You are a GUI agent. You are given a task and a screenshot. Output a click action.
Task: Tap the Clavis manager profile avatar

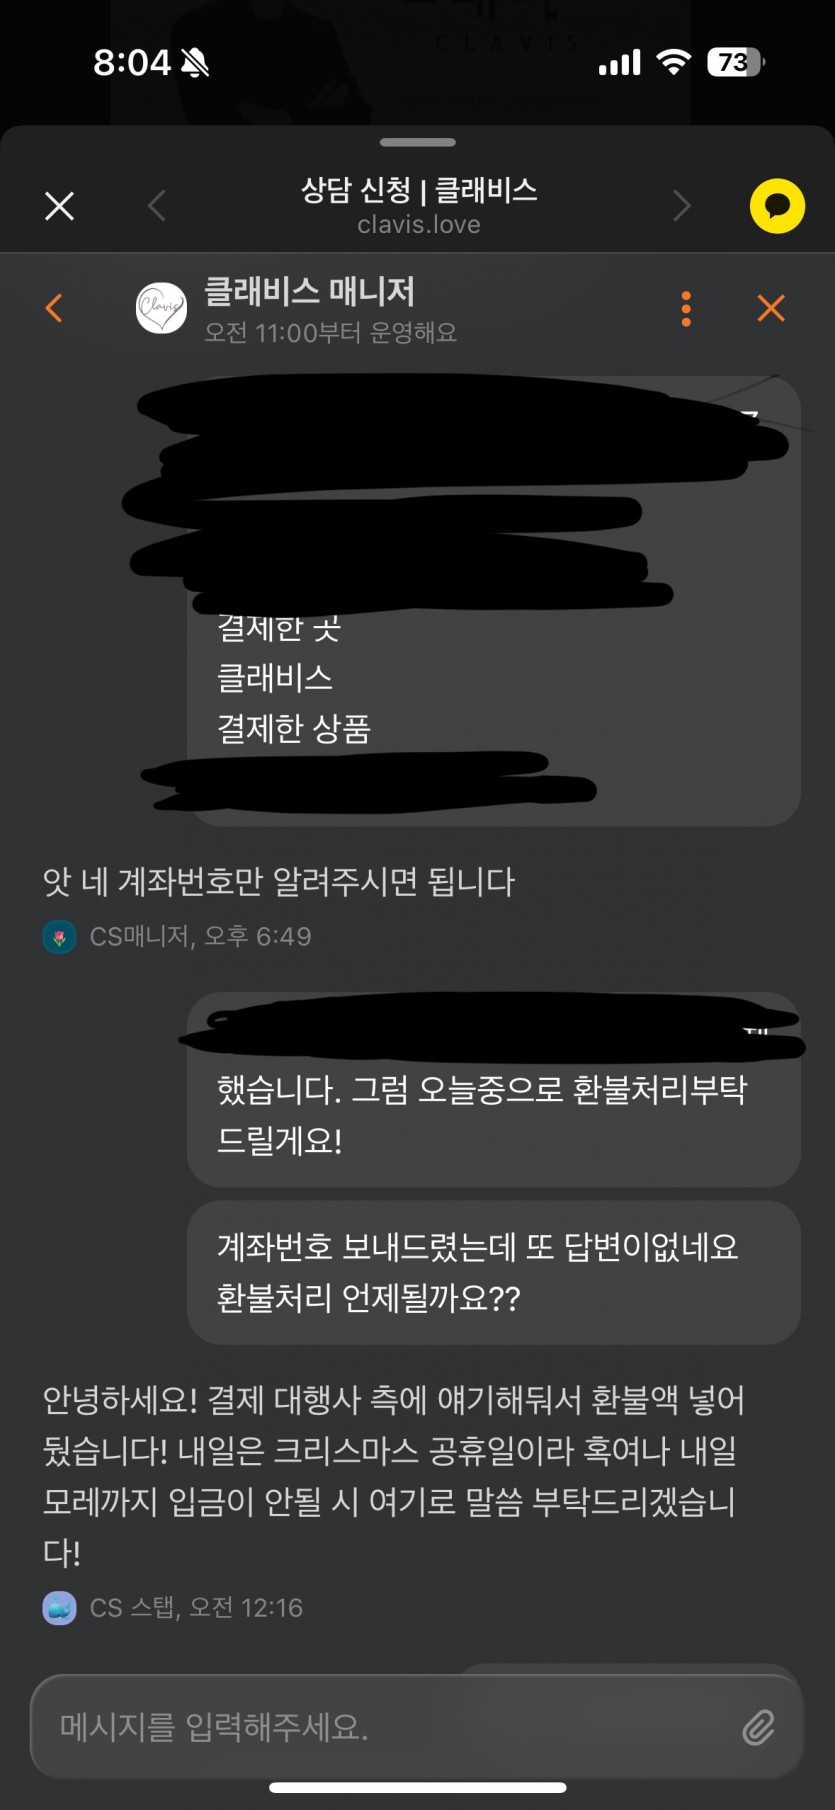click(161, 308)
